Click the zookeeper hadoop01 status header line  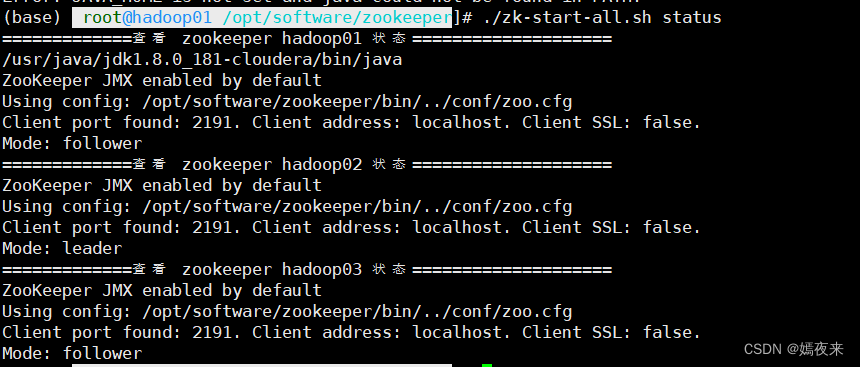307,39
